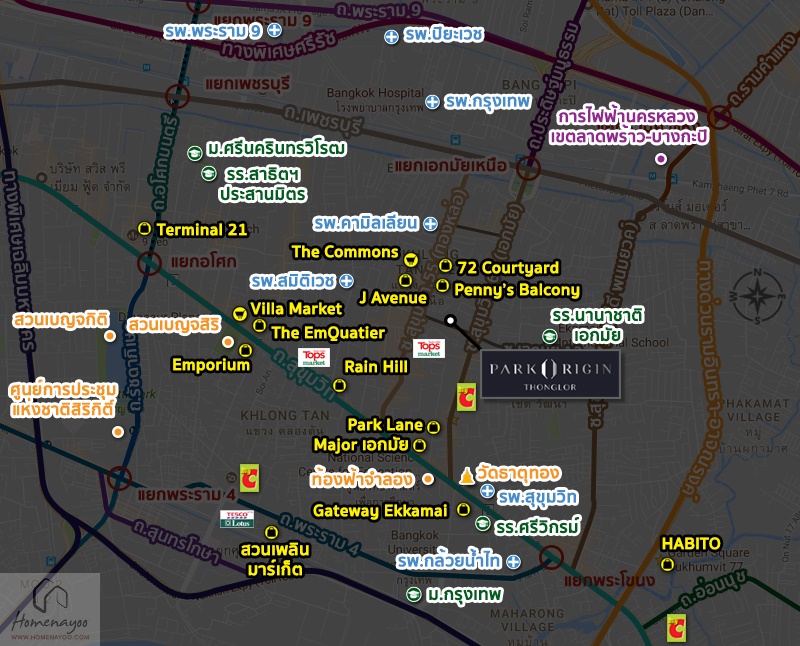Click the shopping icon beside 72 Courtyard
Image resolution: width=800 pixels, height=646 pixels.
click(445, 266)
